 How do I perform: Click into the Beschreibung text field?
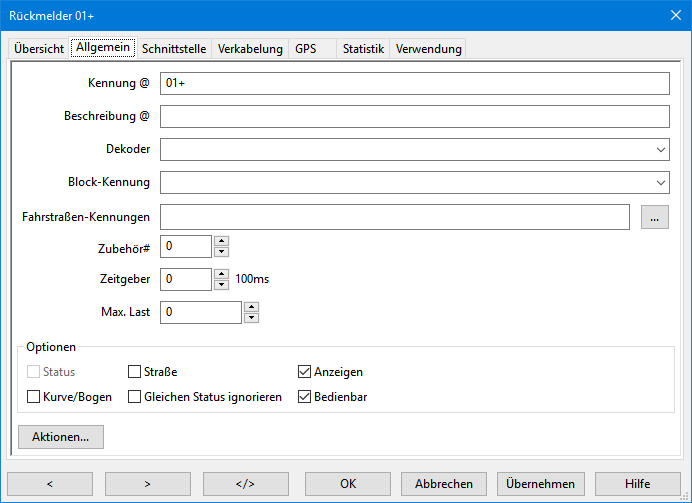coord(414,116)
